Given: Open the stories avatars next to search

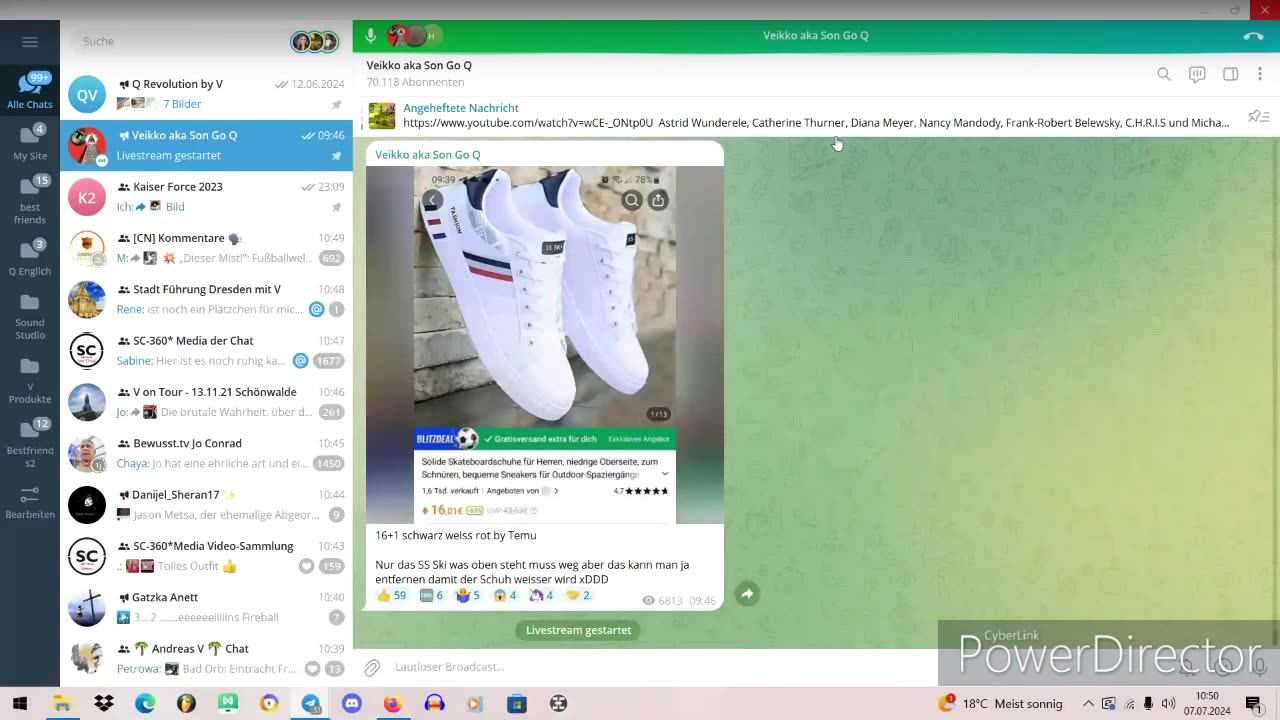Looking at the screenshot, I should pos(315,41).
